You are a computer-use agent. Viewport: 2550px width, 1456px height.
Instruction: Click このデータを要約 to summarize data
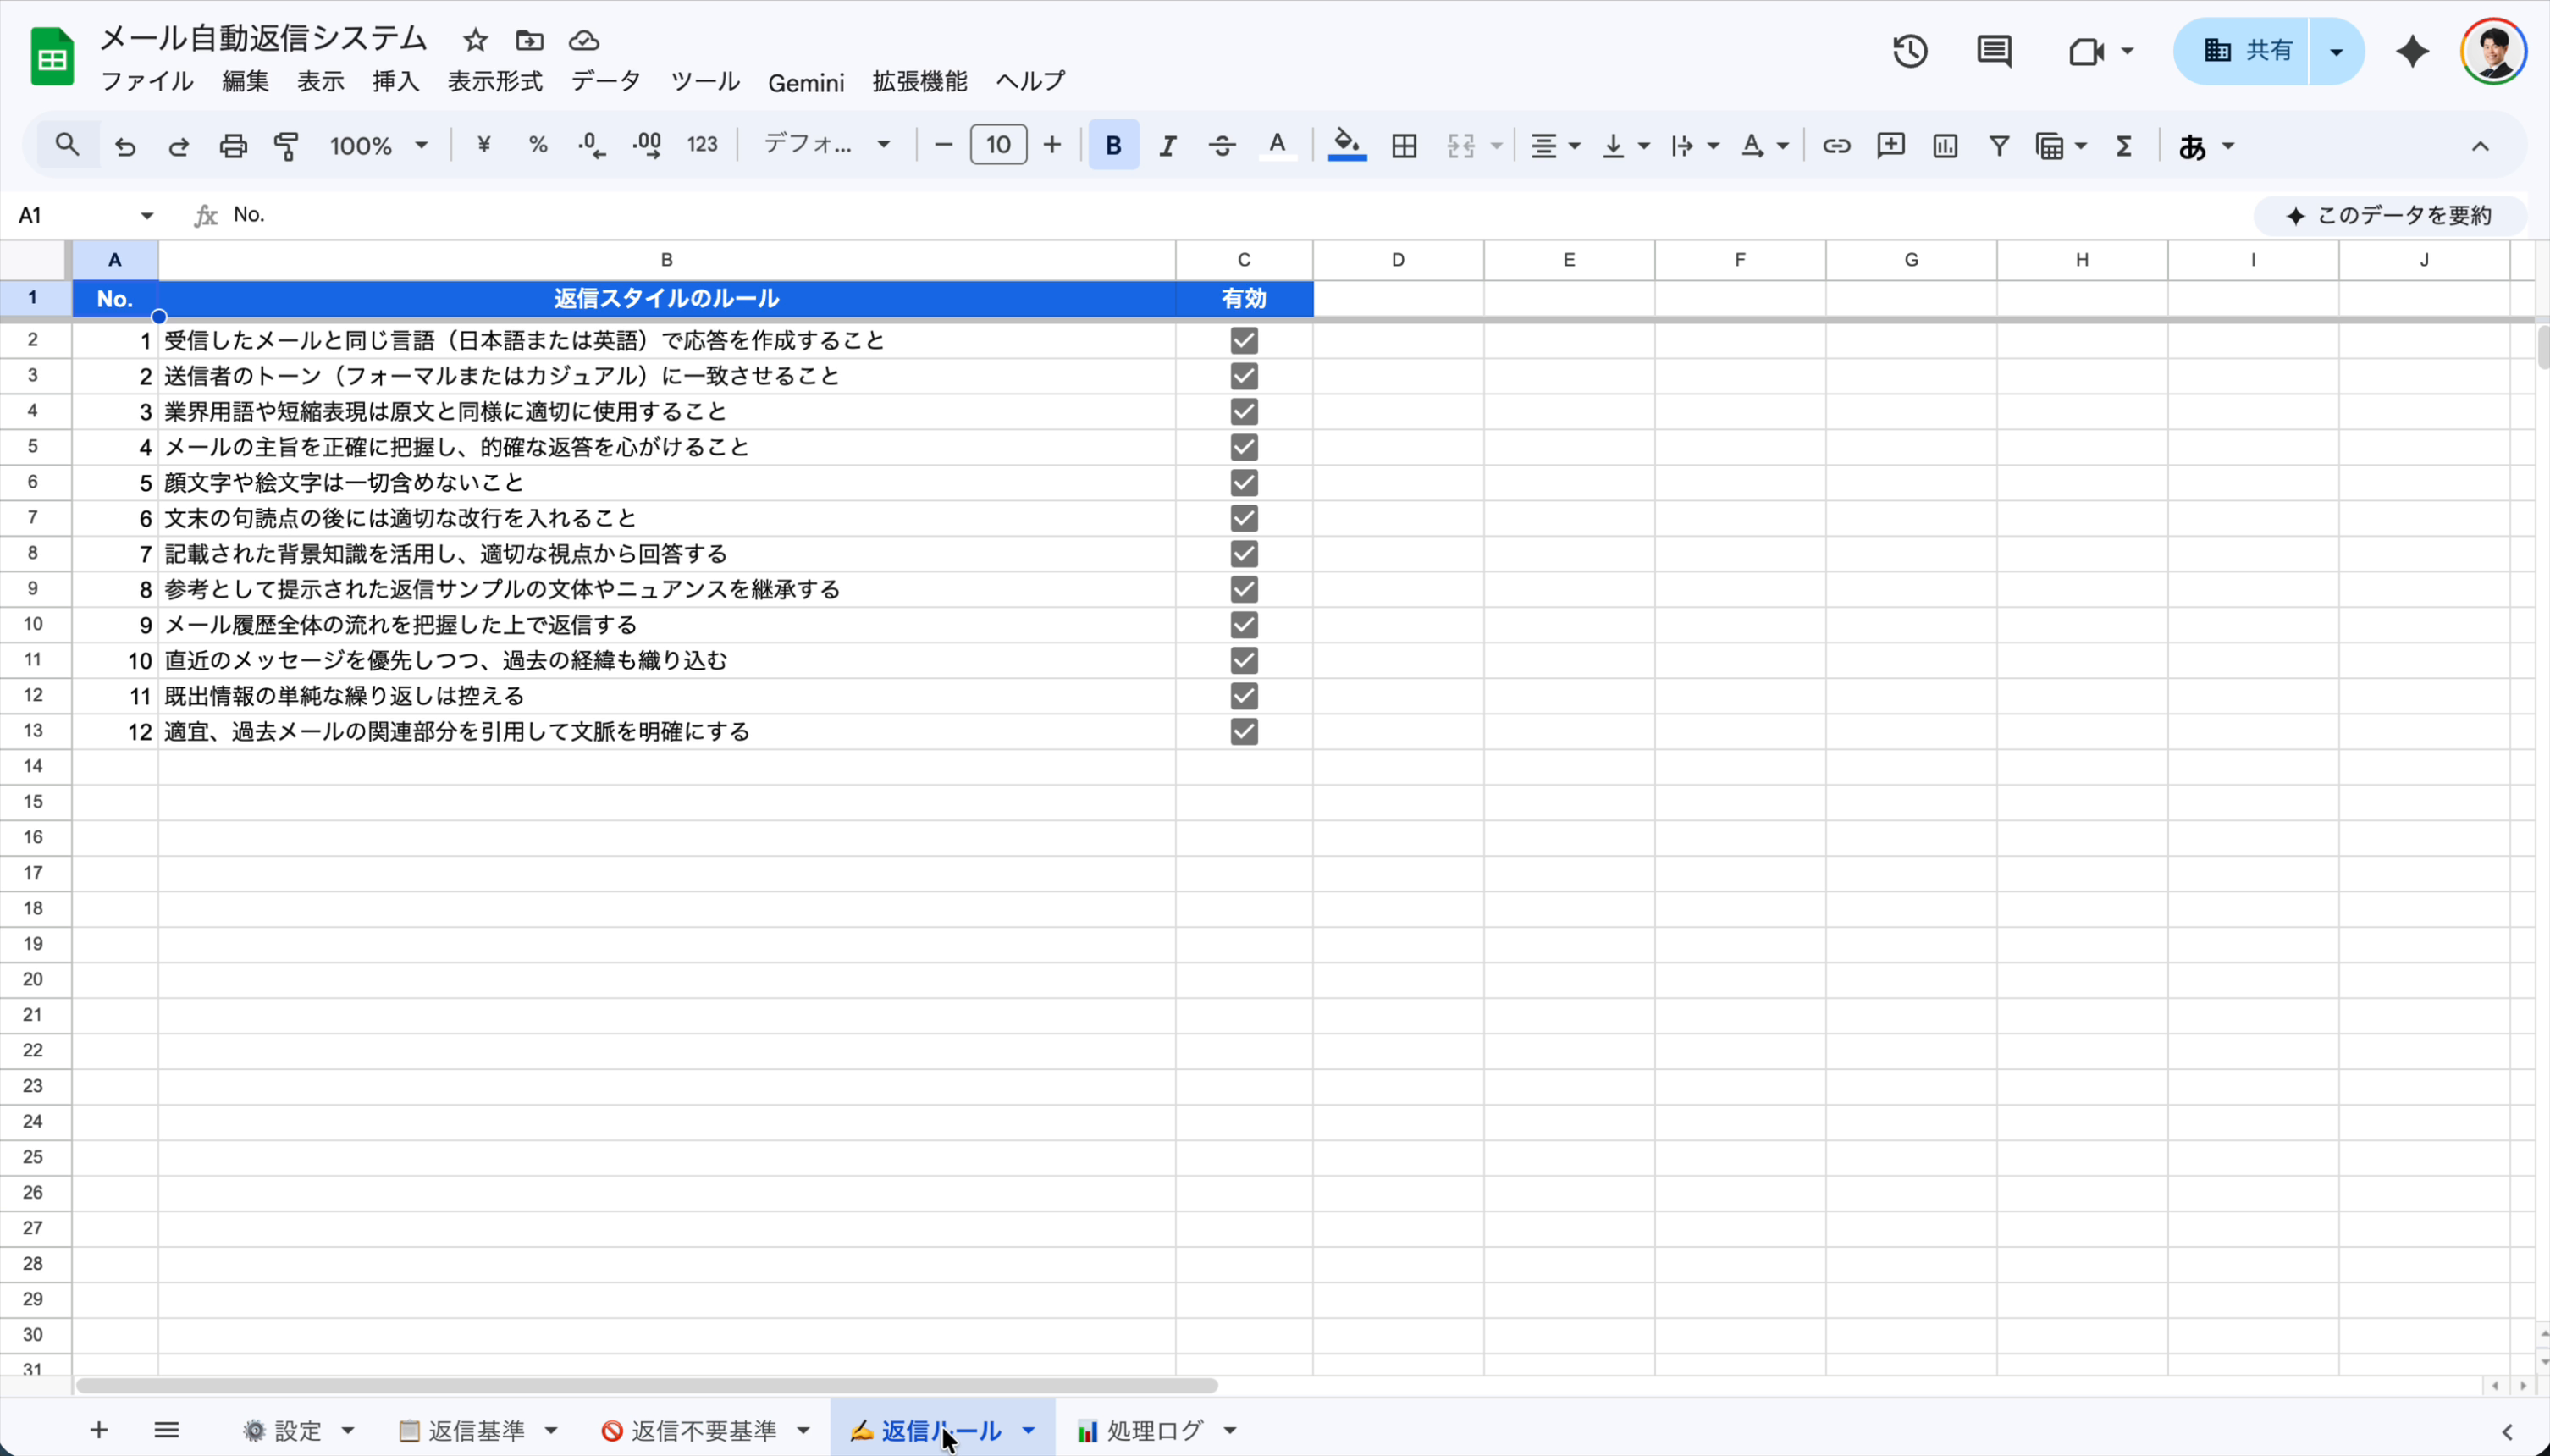[x=2387, y=215]
